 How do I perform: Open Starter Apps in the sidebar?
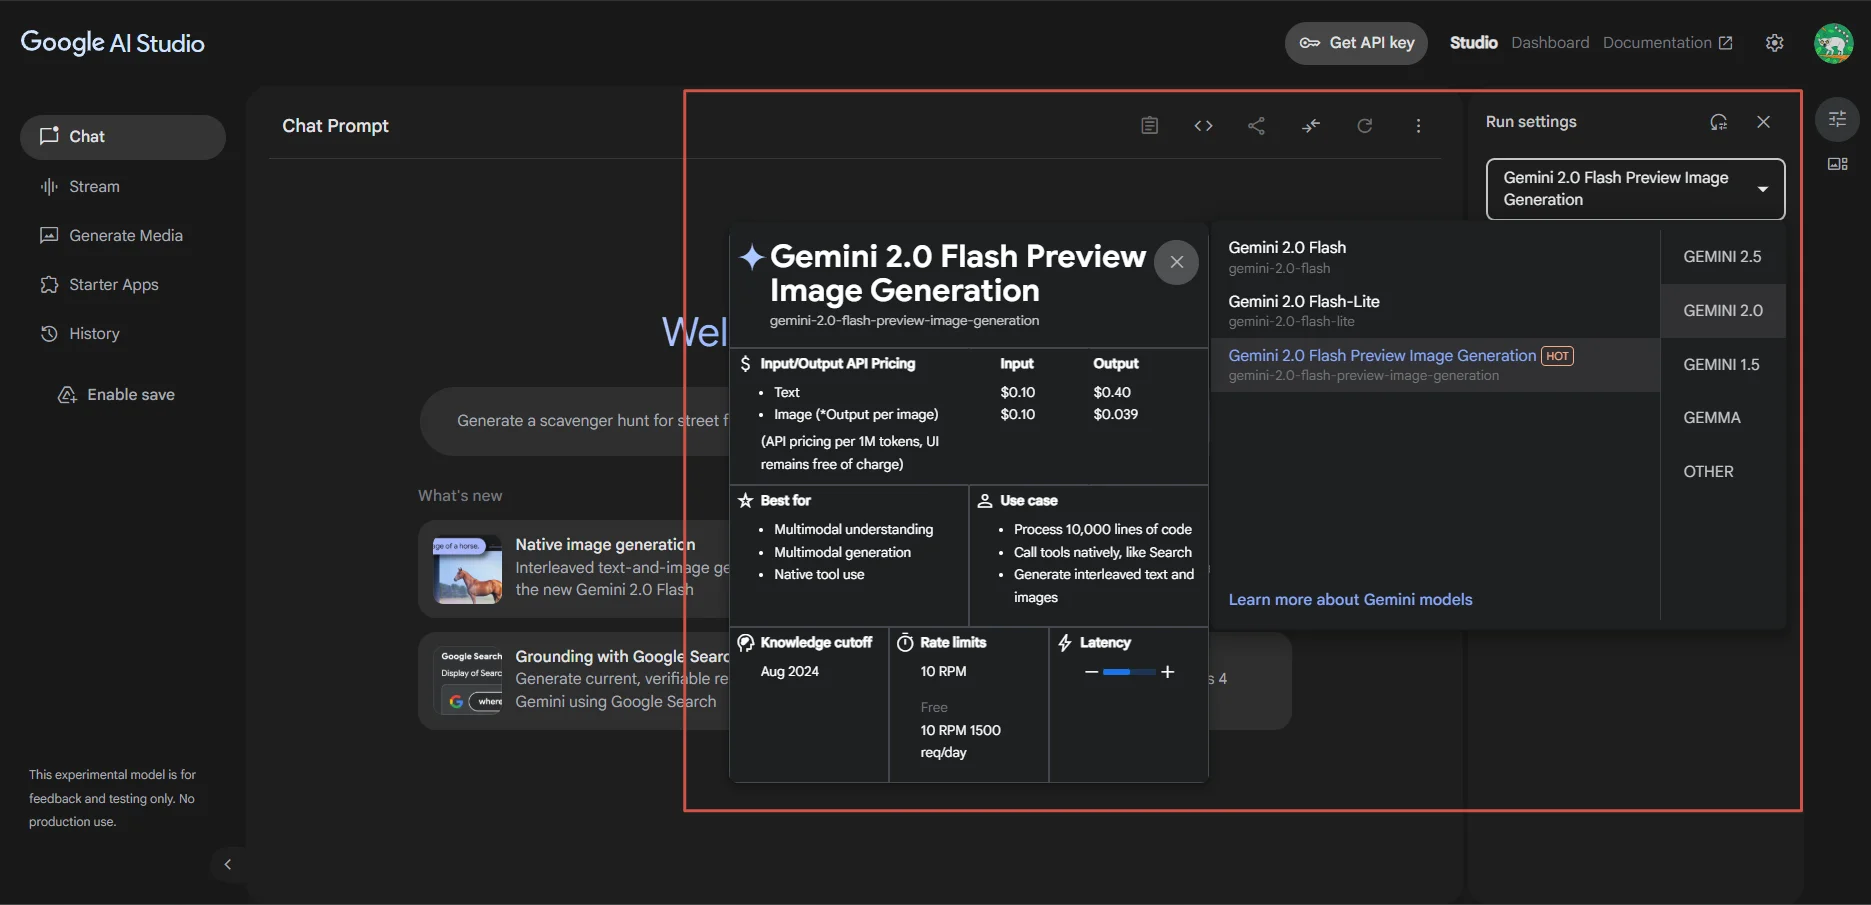click(x=123, y=284)
